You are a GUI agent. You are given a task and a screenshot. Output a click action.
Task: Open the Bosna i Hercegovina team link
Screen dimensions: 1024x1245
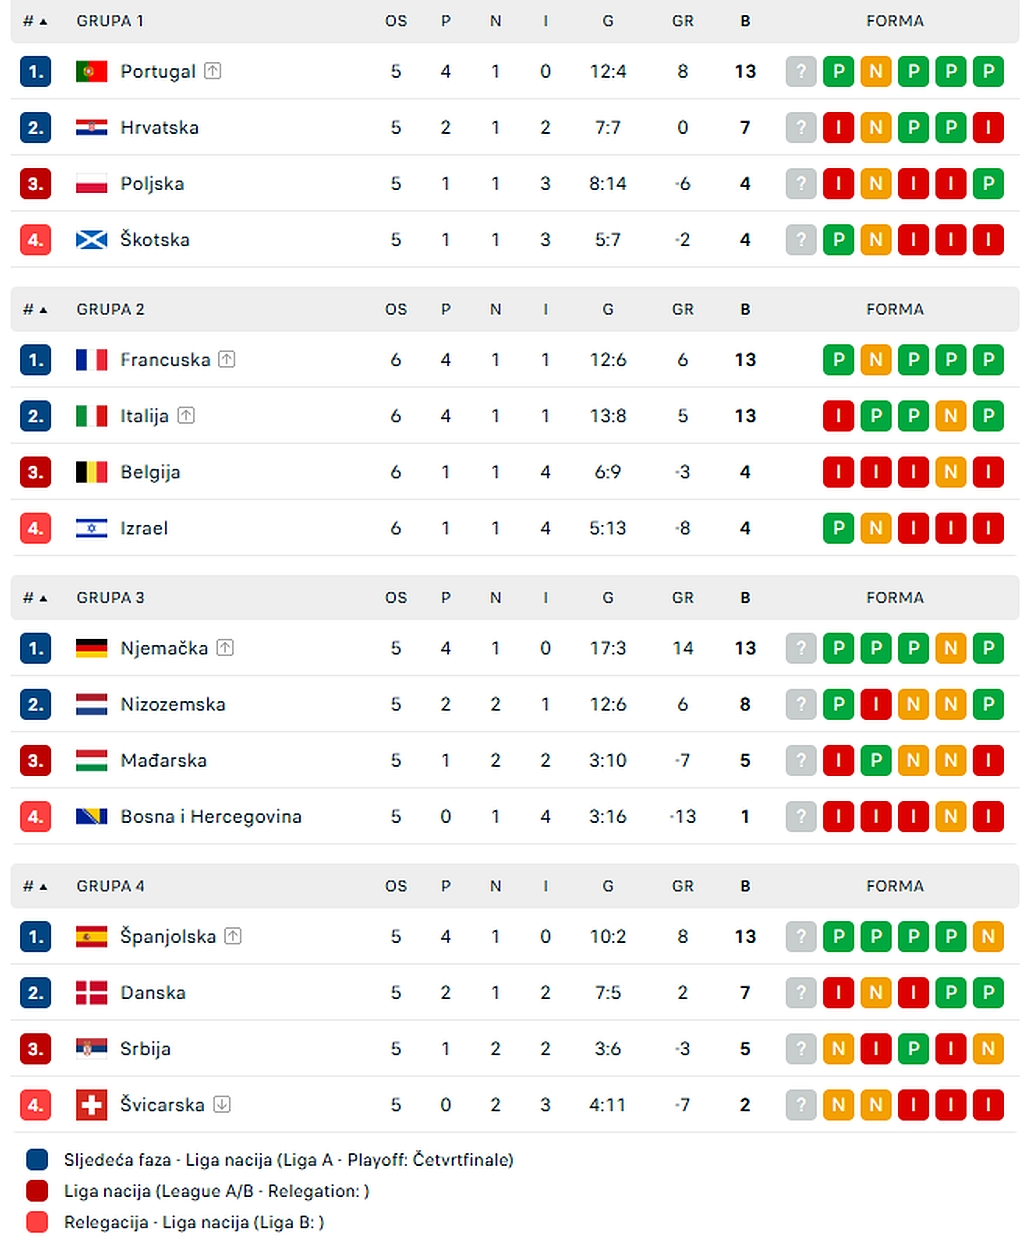point(211,816)
